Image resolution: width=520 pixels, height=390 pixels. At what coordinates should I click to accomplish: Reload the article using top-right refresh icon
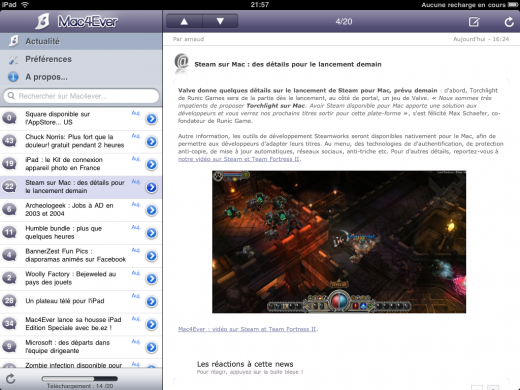tap(509, 22)
